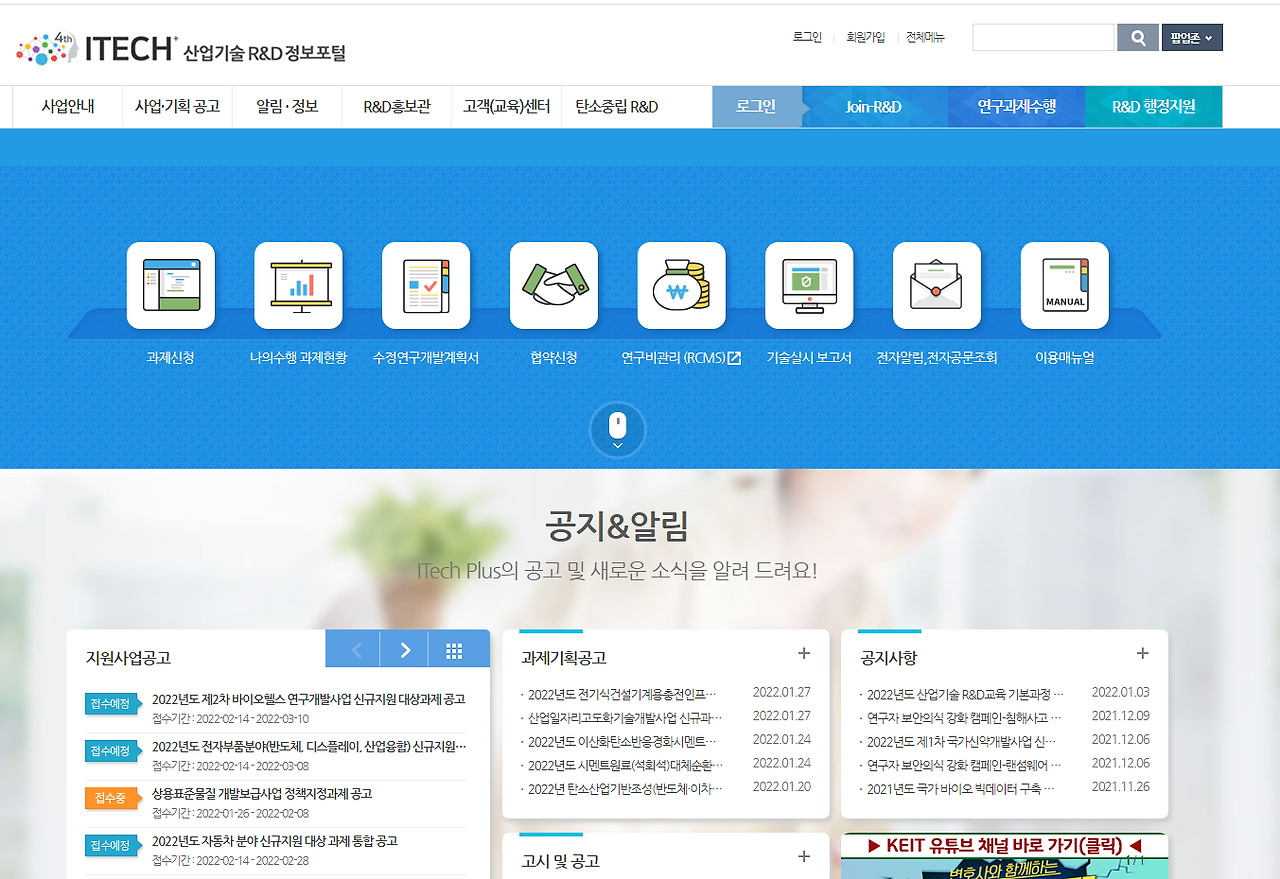Open grid view of announcement carousel
1280x879 pixels.
[456, 648]
